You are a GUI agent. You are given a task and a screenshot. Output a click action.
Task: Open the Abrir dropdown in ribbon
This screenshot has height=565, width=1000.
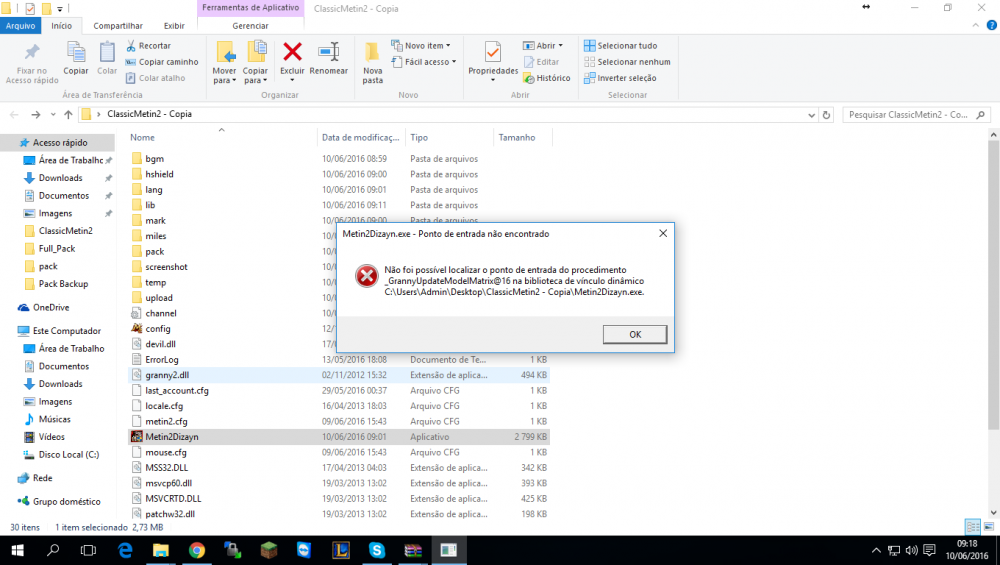[543, 46]
